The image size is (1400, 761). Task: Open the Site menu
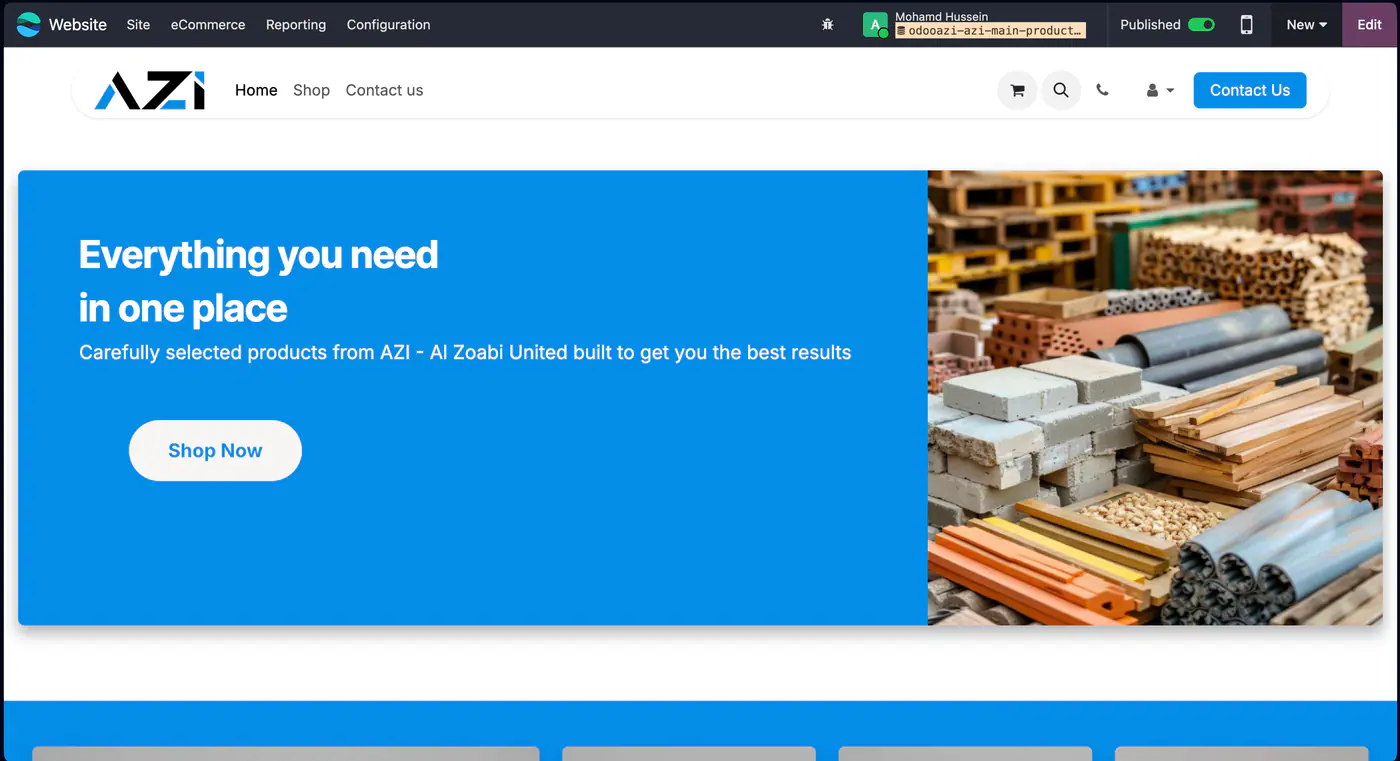(x=138, y=25)
